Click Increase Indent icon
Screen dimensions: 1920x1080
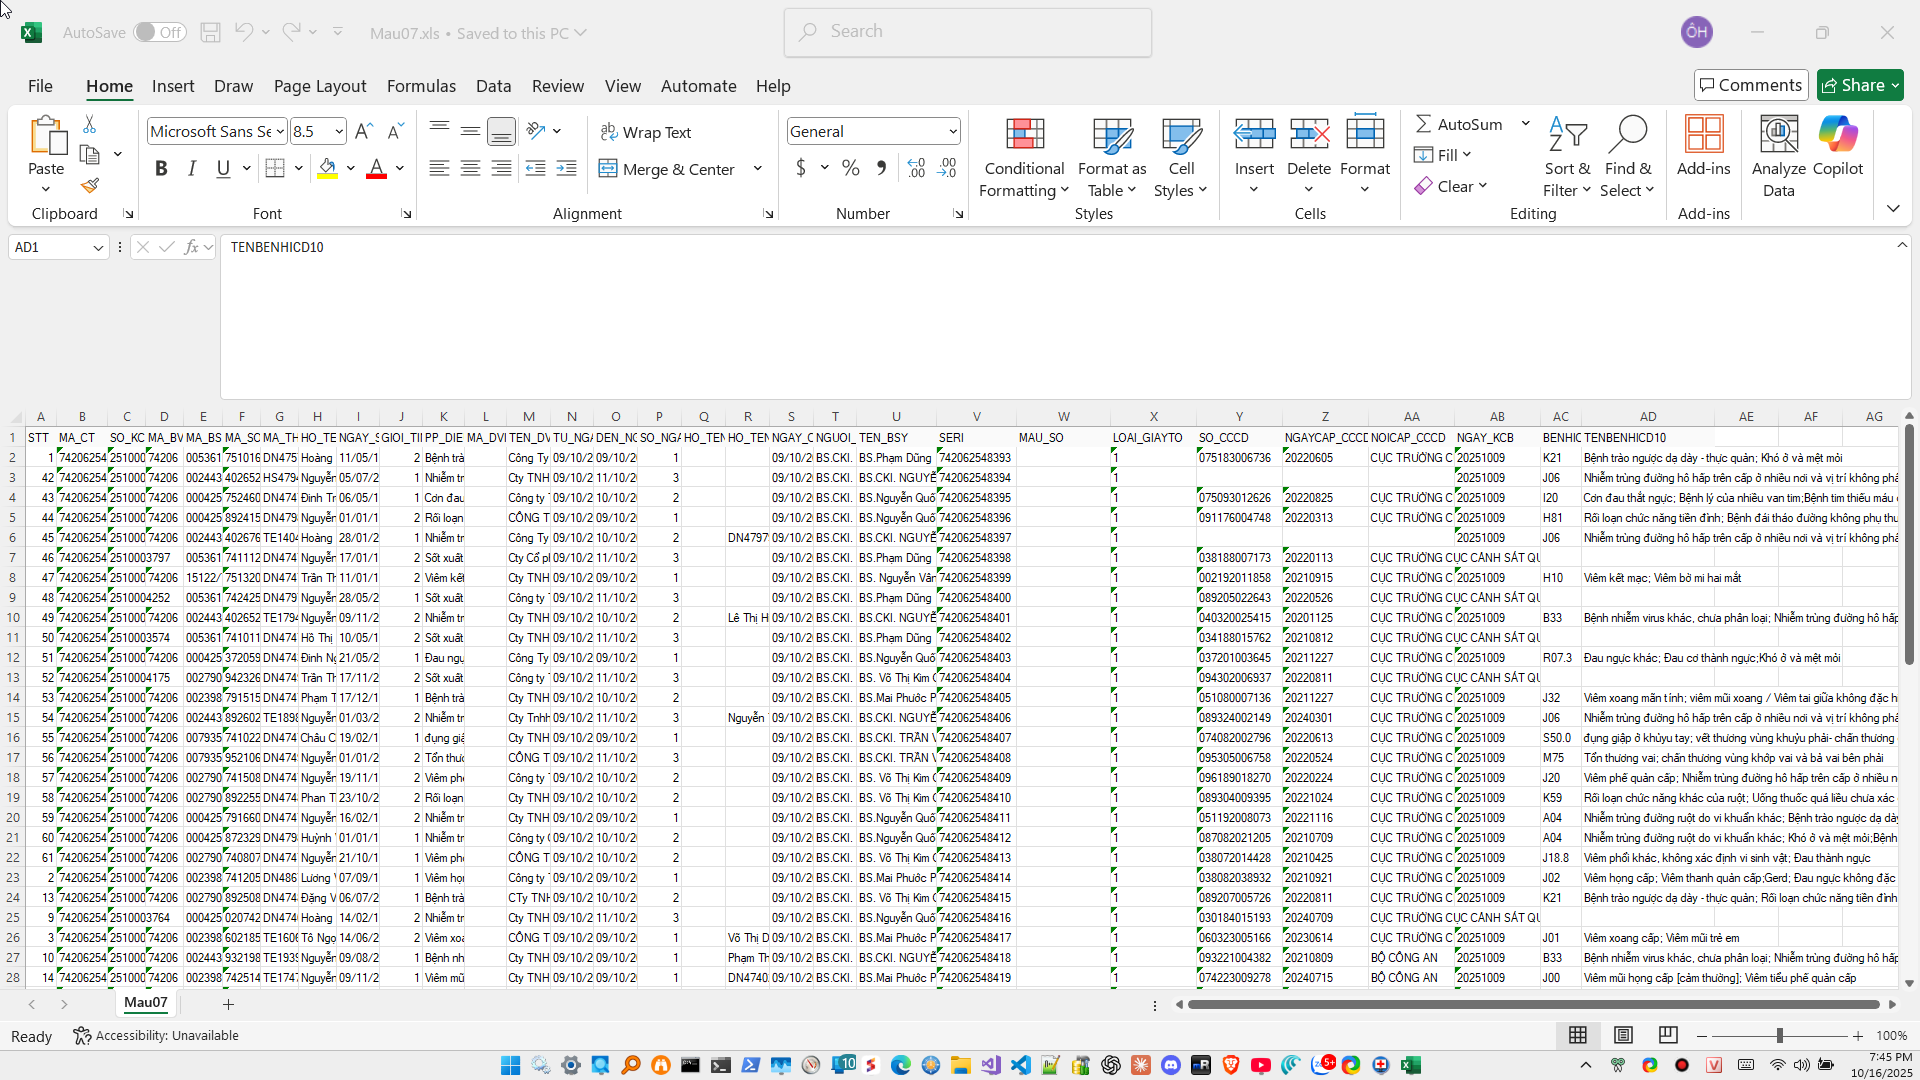[567, 169]
